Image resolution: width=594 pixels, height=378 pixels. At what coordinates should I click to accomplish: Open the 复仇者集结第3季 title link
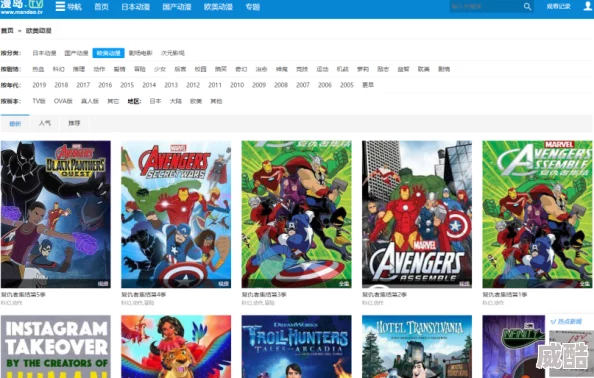click(264, 295)
